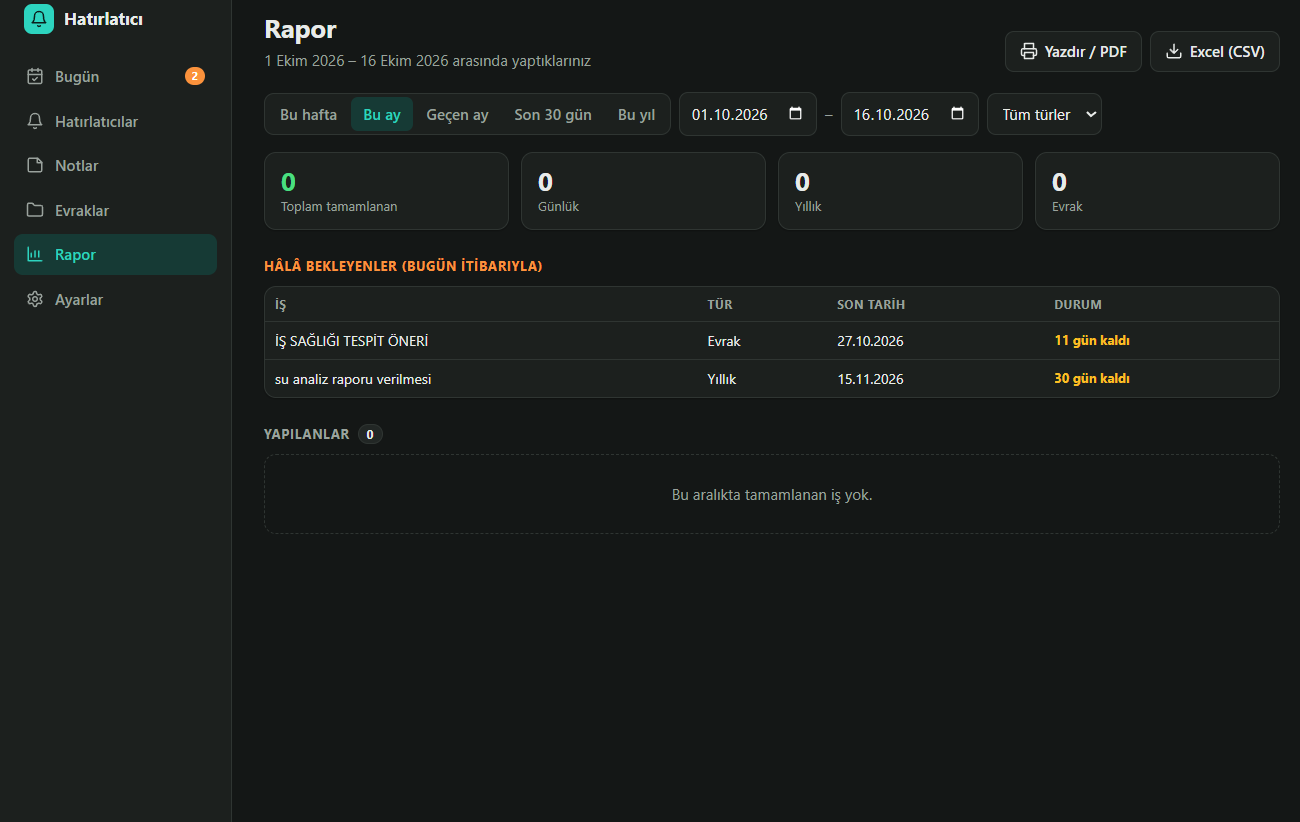1300x822 pixels.
Task: Select the Bu ay range tab
Action: click(x=382, y=114)
